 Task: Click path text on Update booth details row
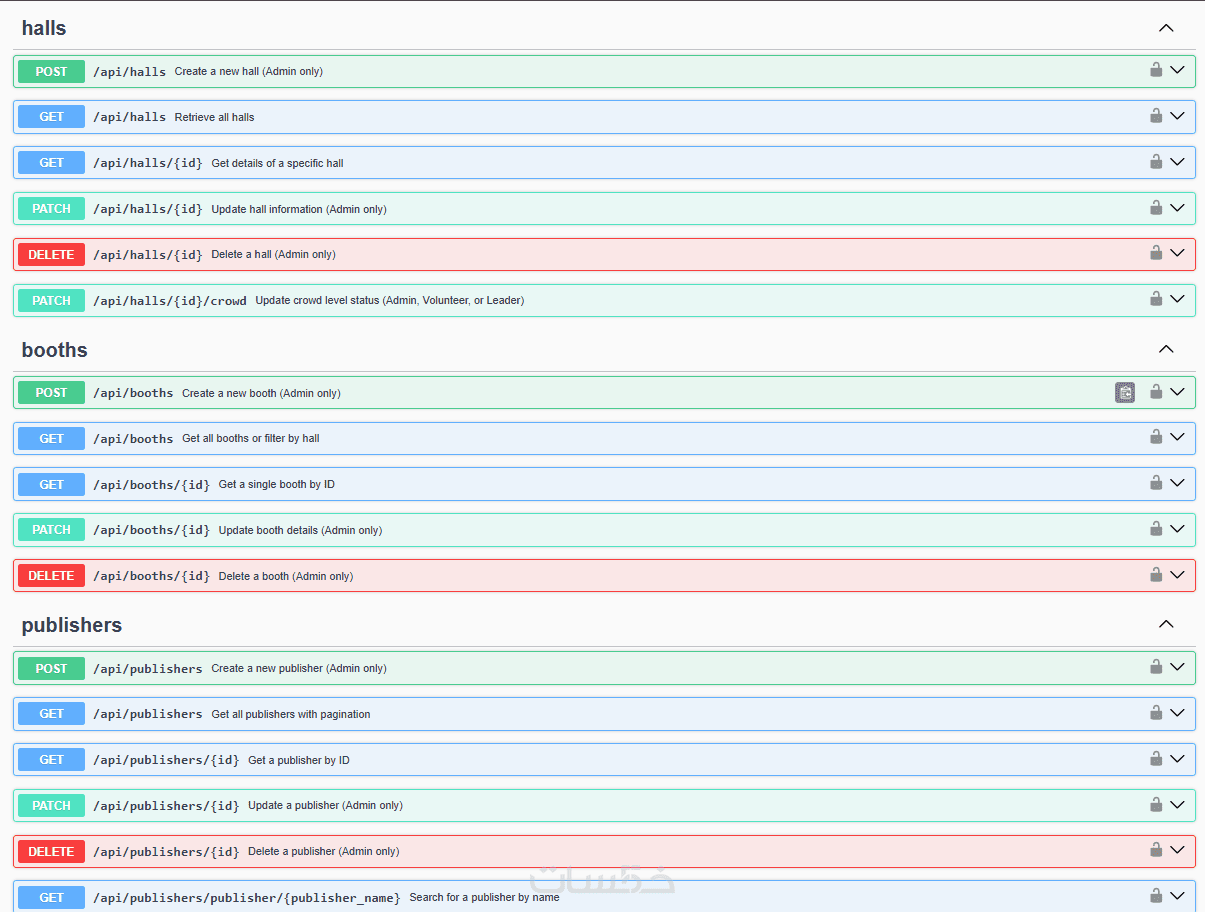(x=152, y=530)
